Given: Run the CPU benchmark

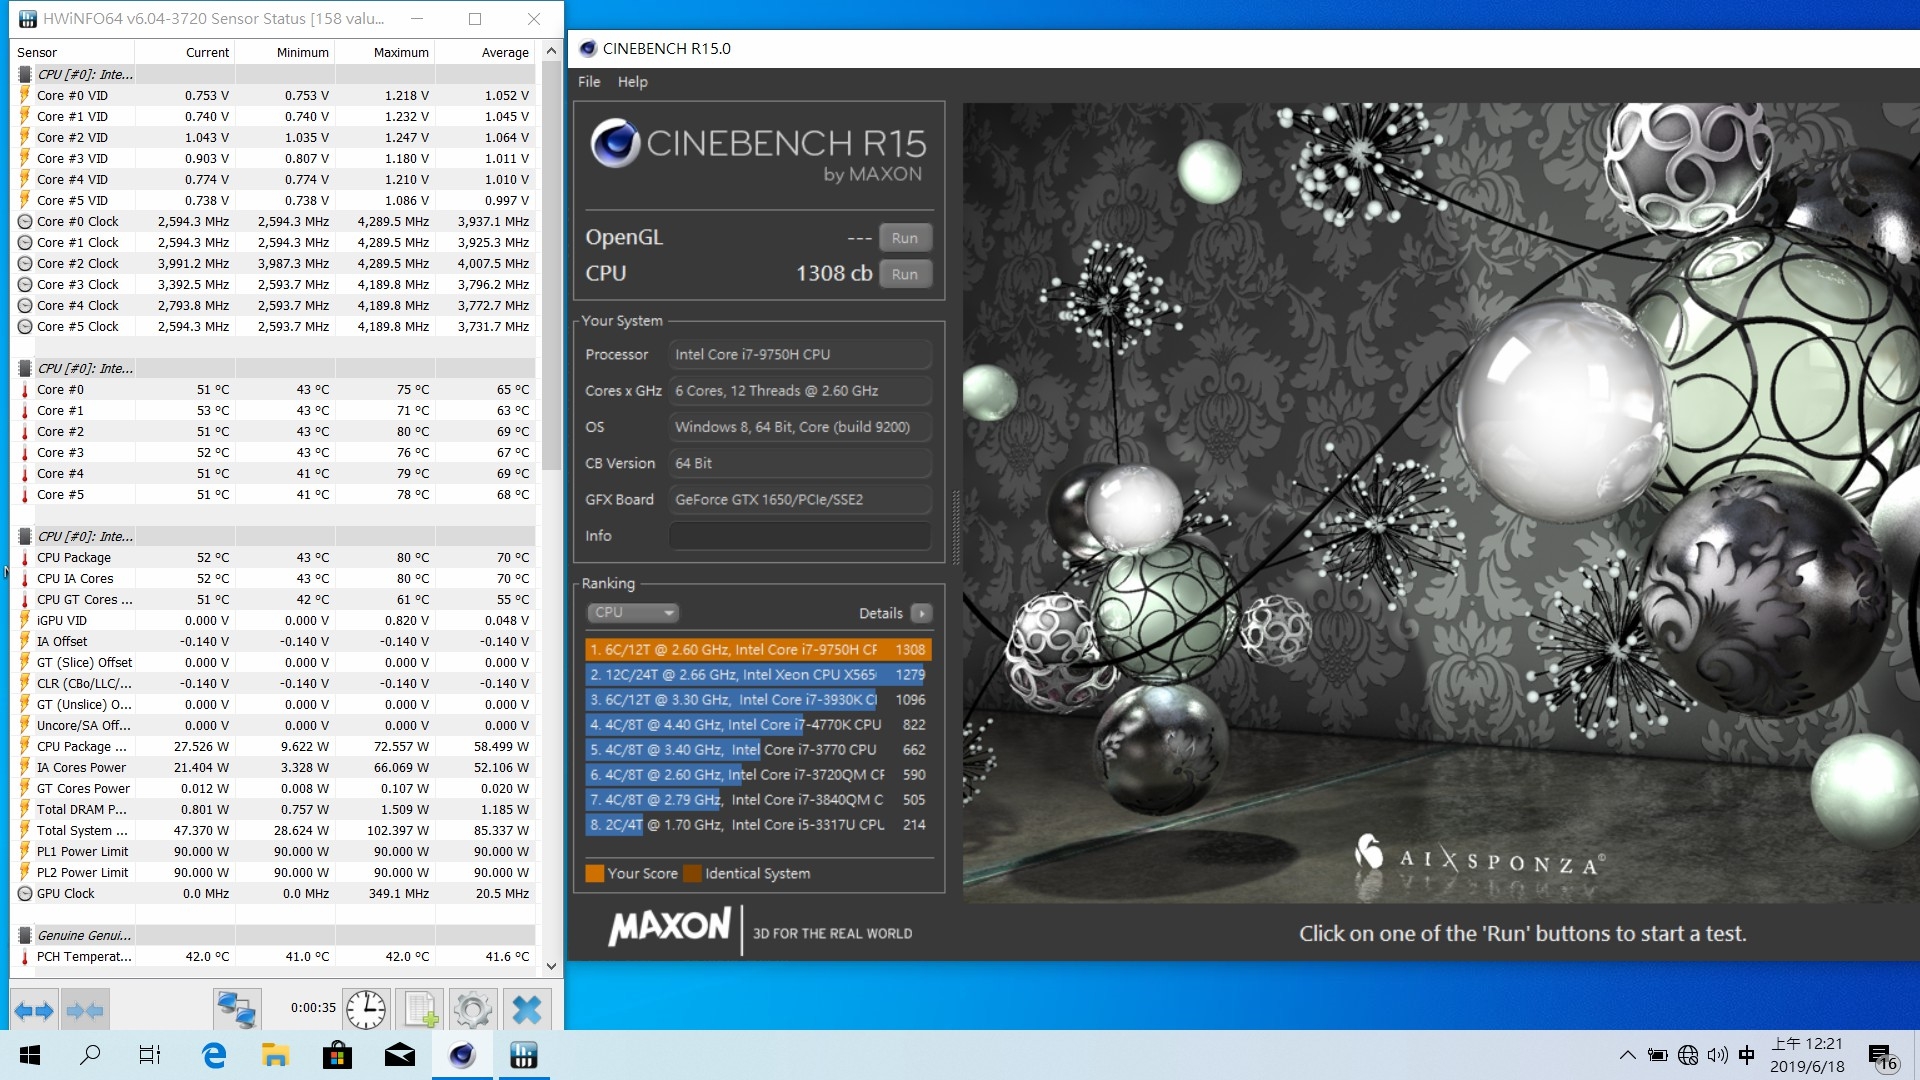Looking at the screenshot, I should (x=905, y=274).
